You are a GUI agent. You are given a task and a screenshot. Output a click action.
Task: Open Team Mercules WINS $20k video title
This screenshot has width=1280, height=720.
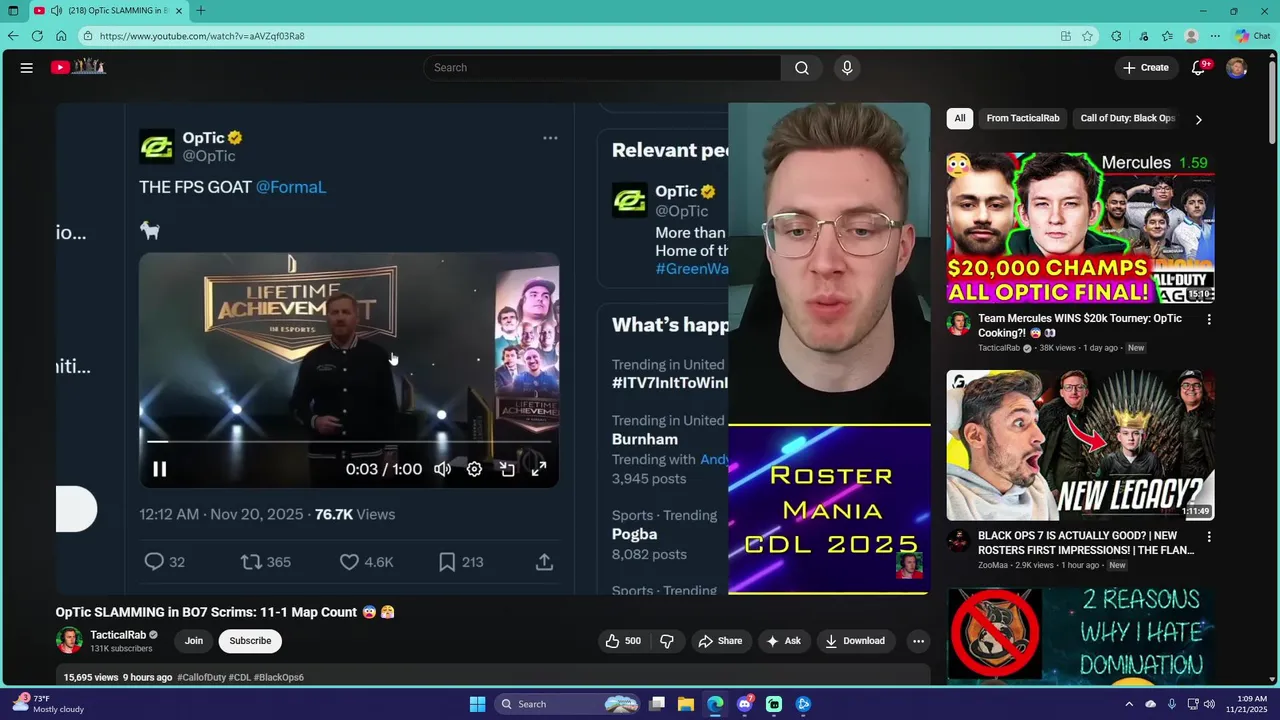click(x=1080, y=325)
